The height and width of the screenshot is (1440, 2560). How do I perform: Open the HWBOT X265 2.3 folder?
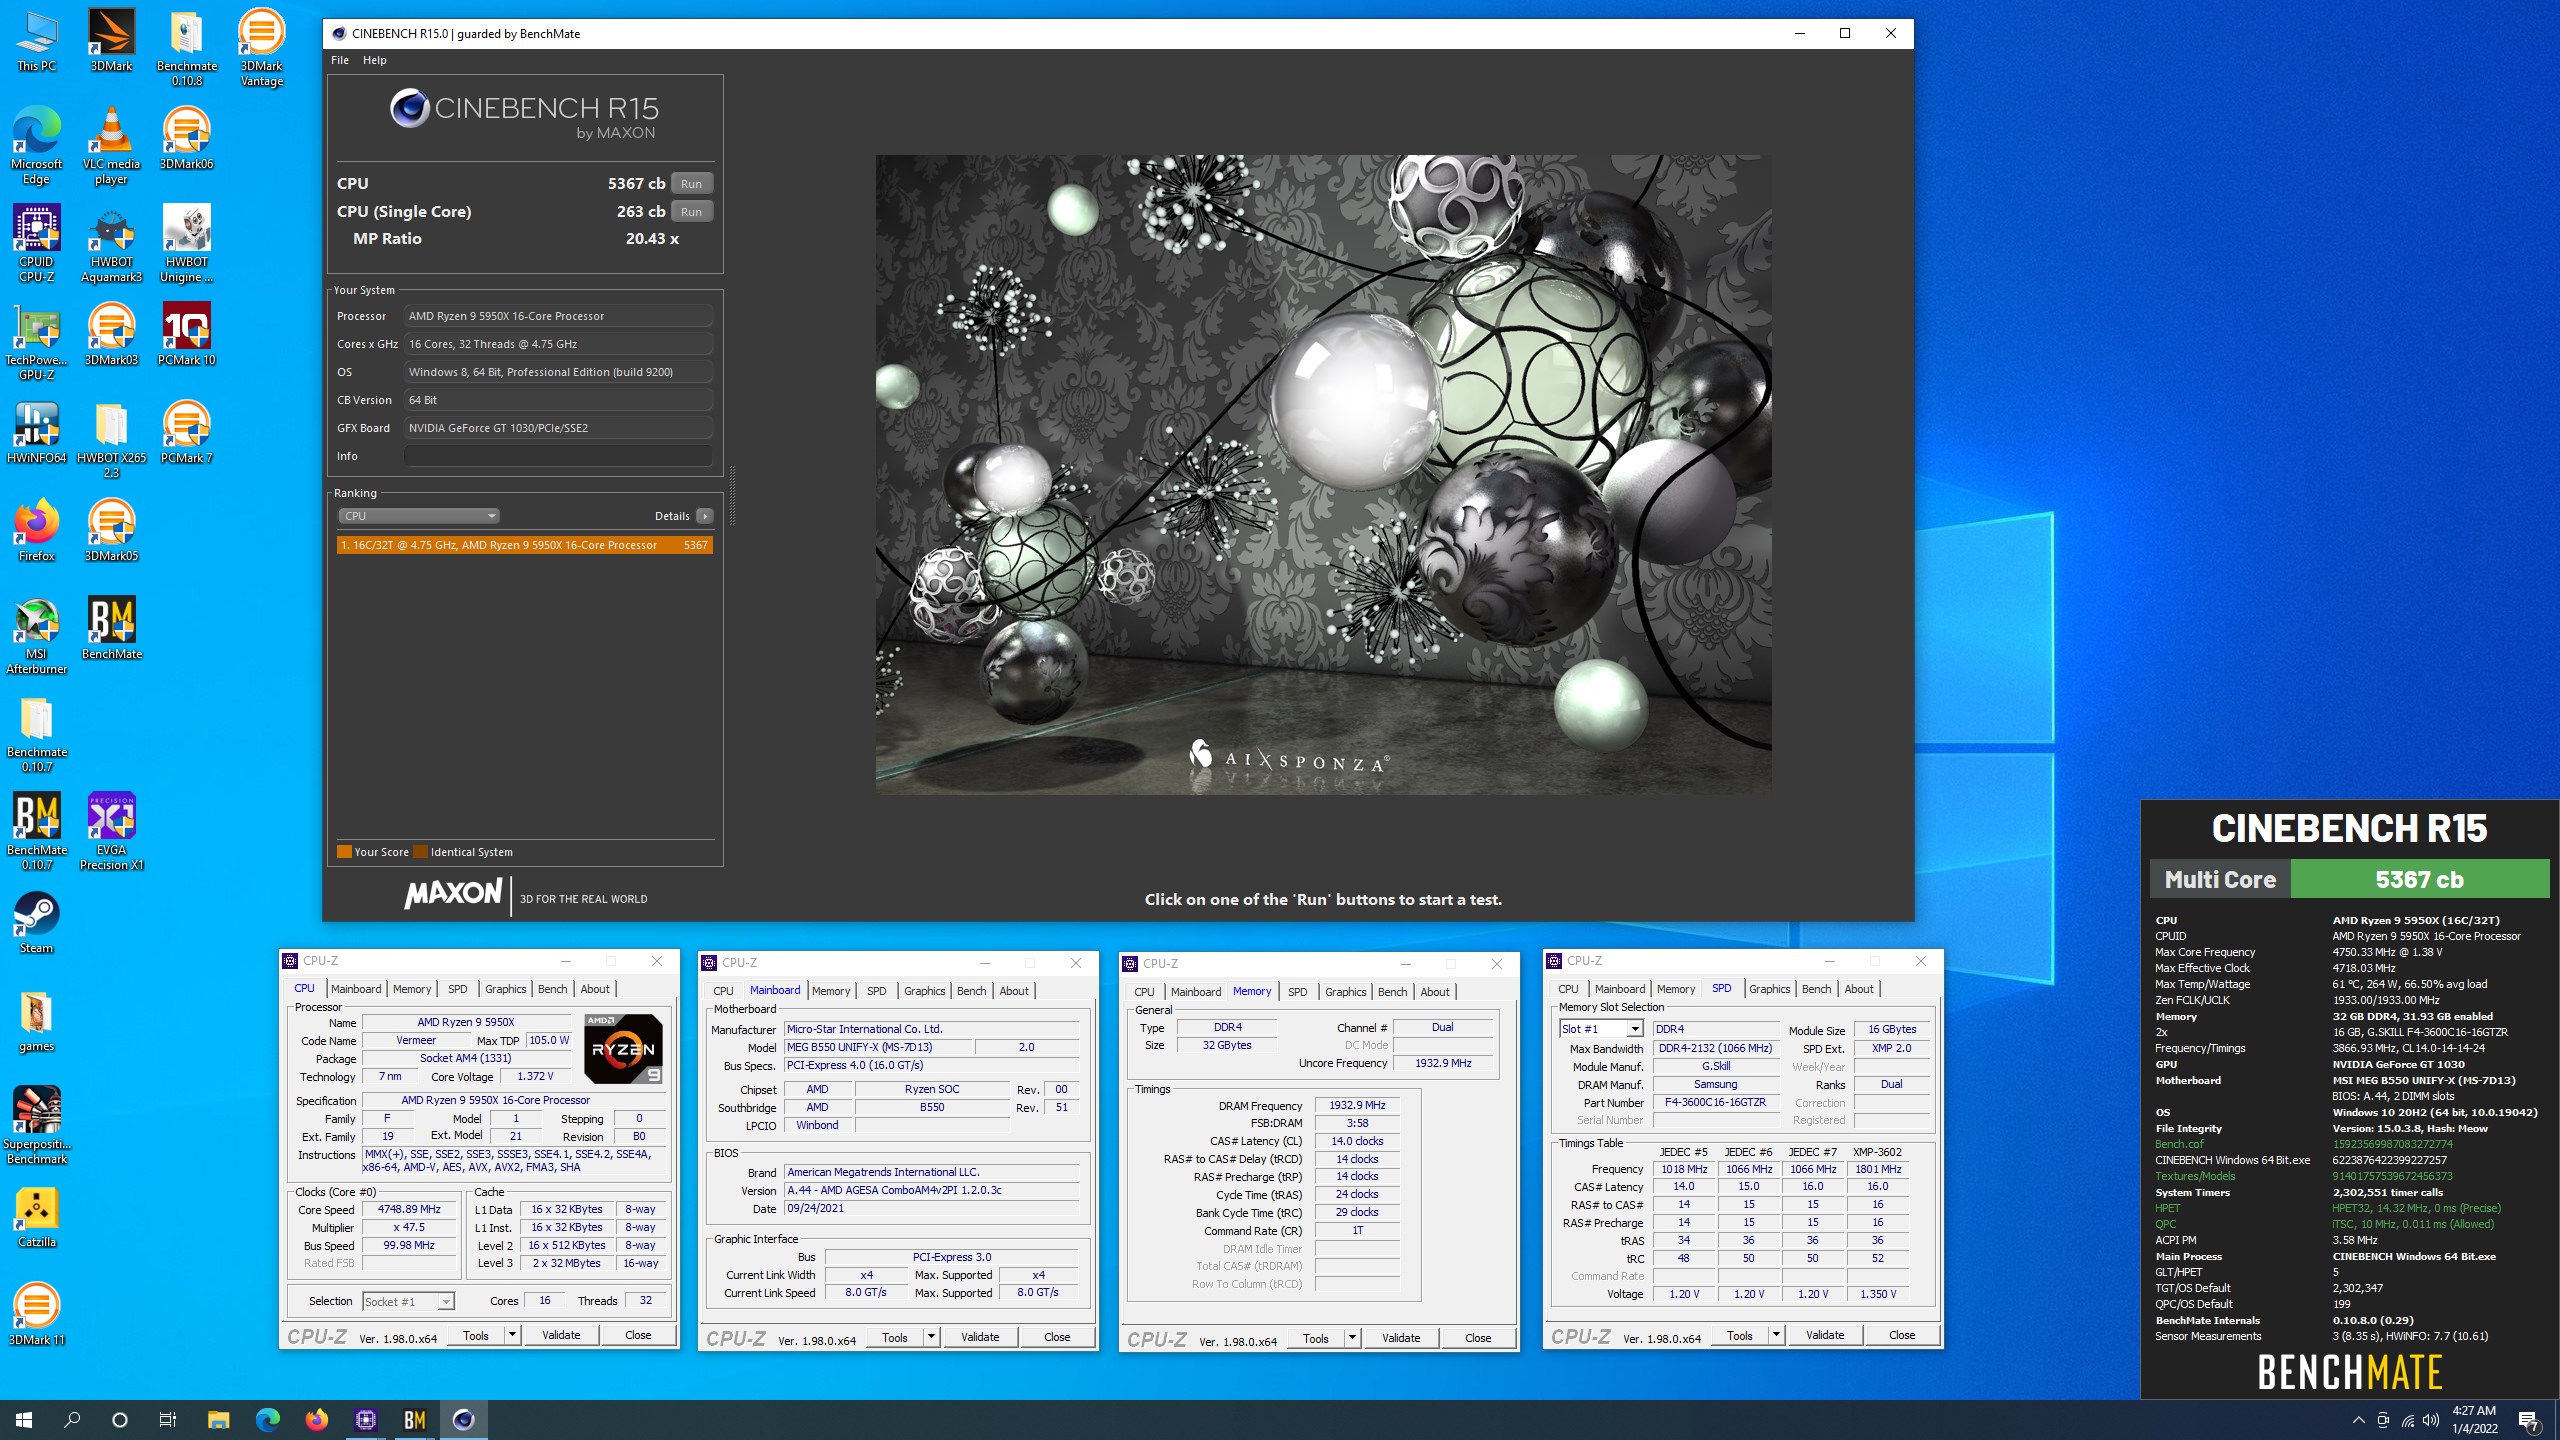pos(111,439)
